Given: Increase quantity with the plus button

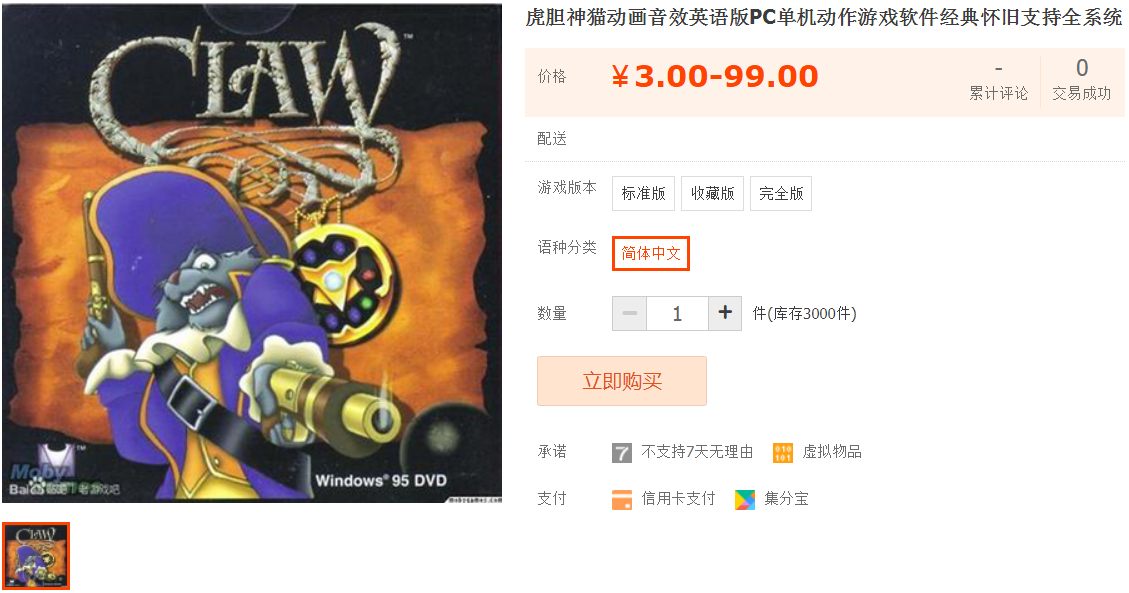Looking at the screenshot, I should click(x=725, y=313).
